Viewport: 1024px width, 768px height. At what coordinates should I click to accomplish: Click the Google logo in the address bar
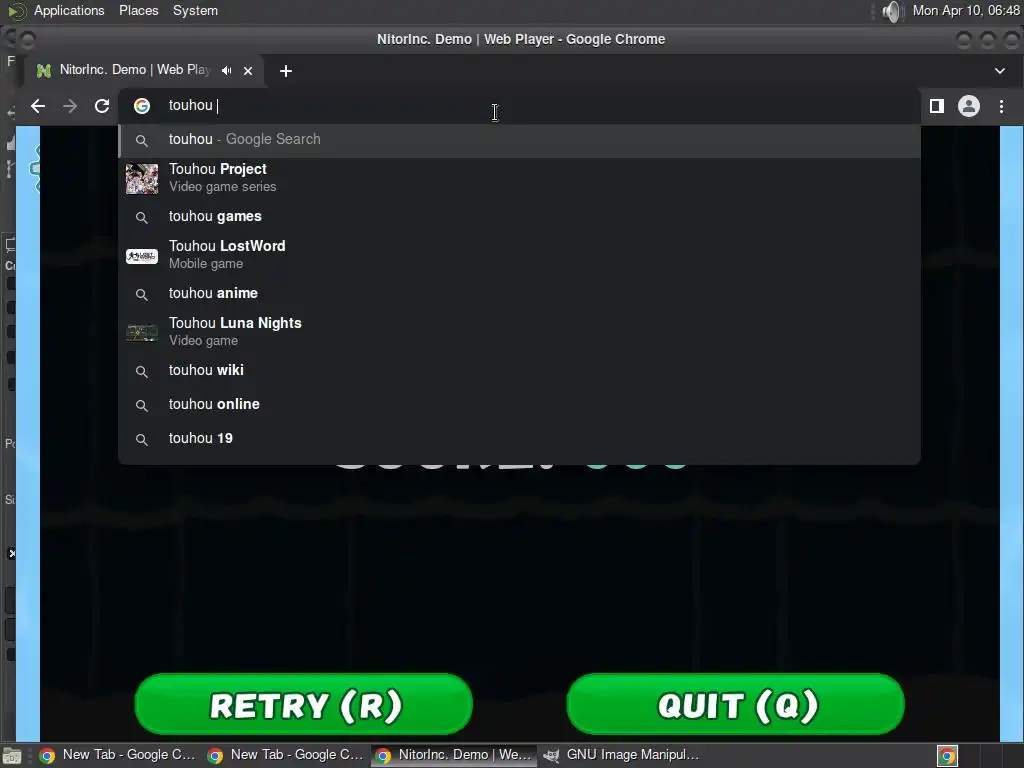[142, 106]
